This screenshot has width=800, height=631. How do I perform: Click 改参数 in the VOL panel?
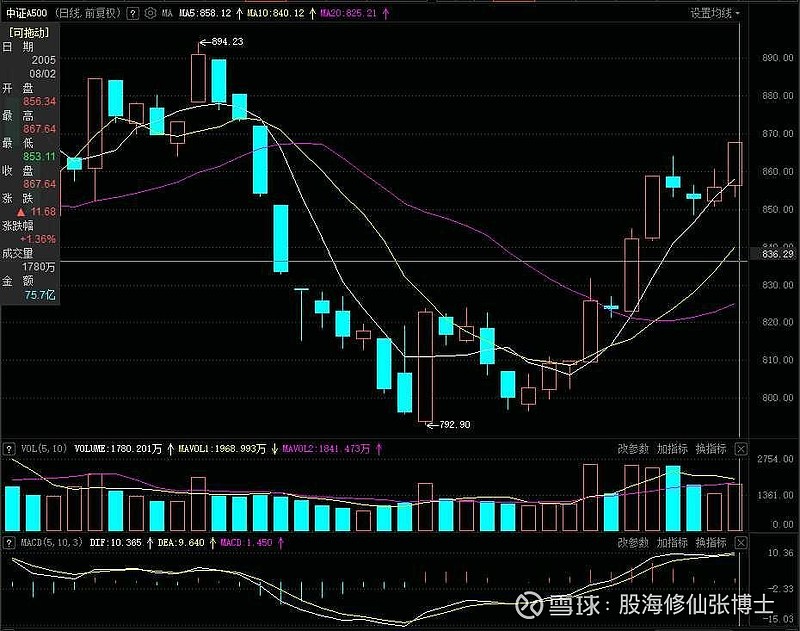633,450
